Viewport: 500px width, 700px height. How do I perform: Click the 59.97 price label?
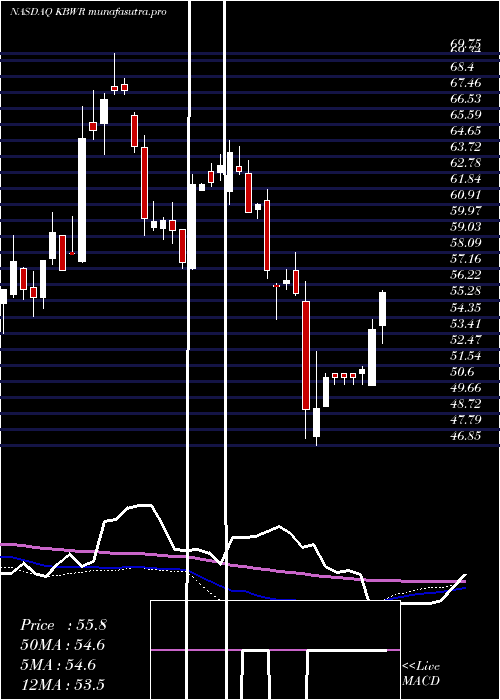tap(466, 211)
